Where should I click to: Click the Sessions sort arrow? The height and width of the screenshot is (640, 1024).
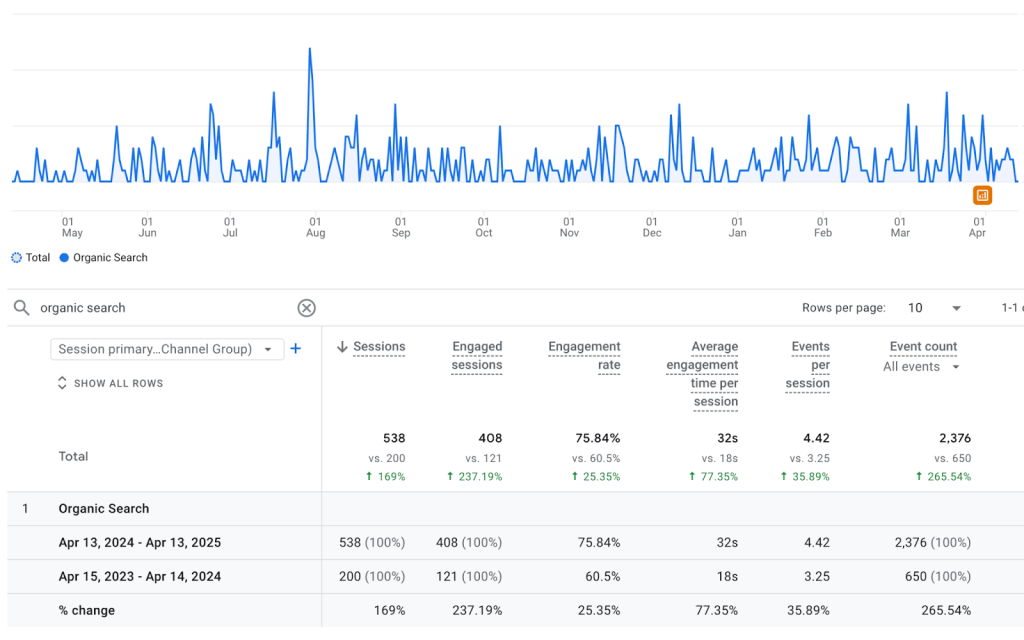pos(342,347)
